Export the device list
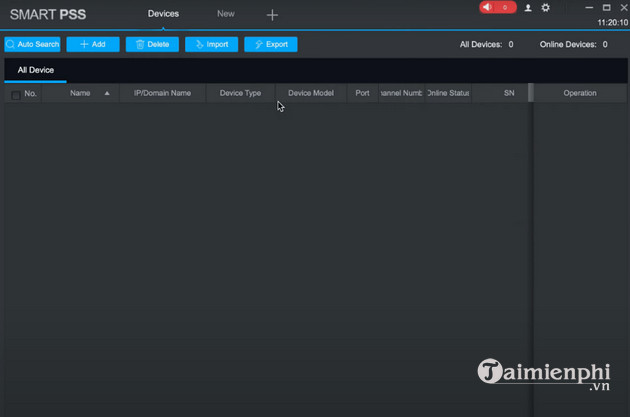Screen dimensions: 630x417 270,44
